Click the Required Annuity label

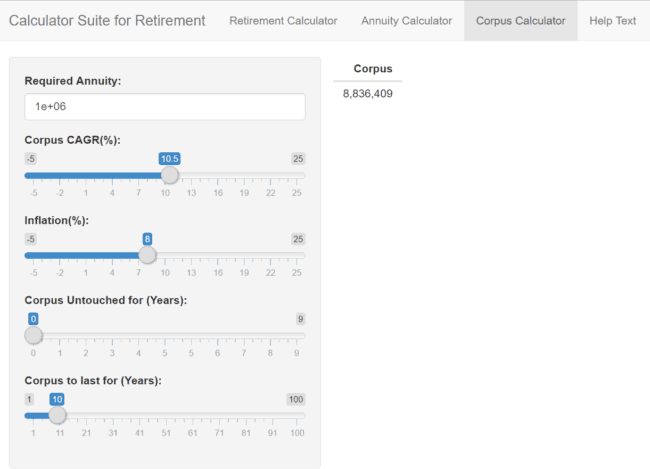pos(73,81)
